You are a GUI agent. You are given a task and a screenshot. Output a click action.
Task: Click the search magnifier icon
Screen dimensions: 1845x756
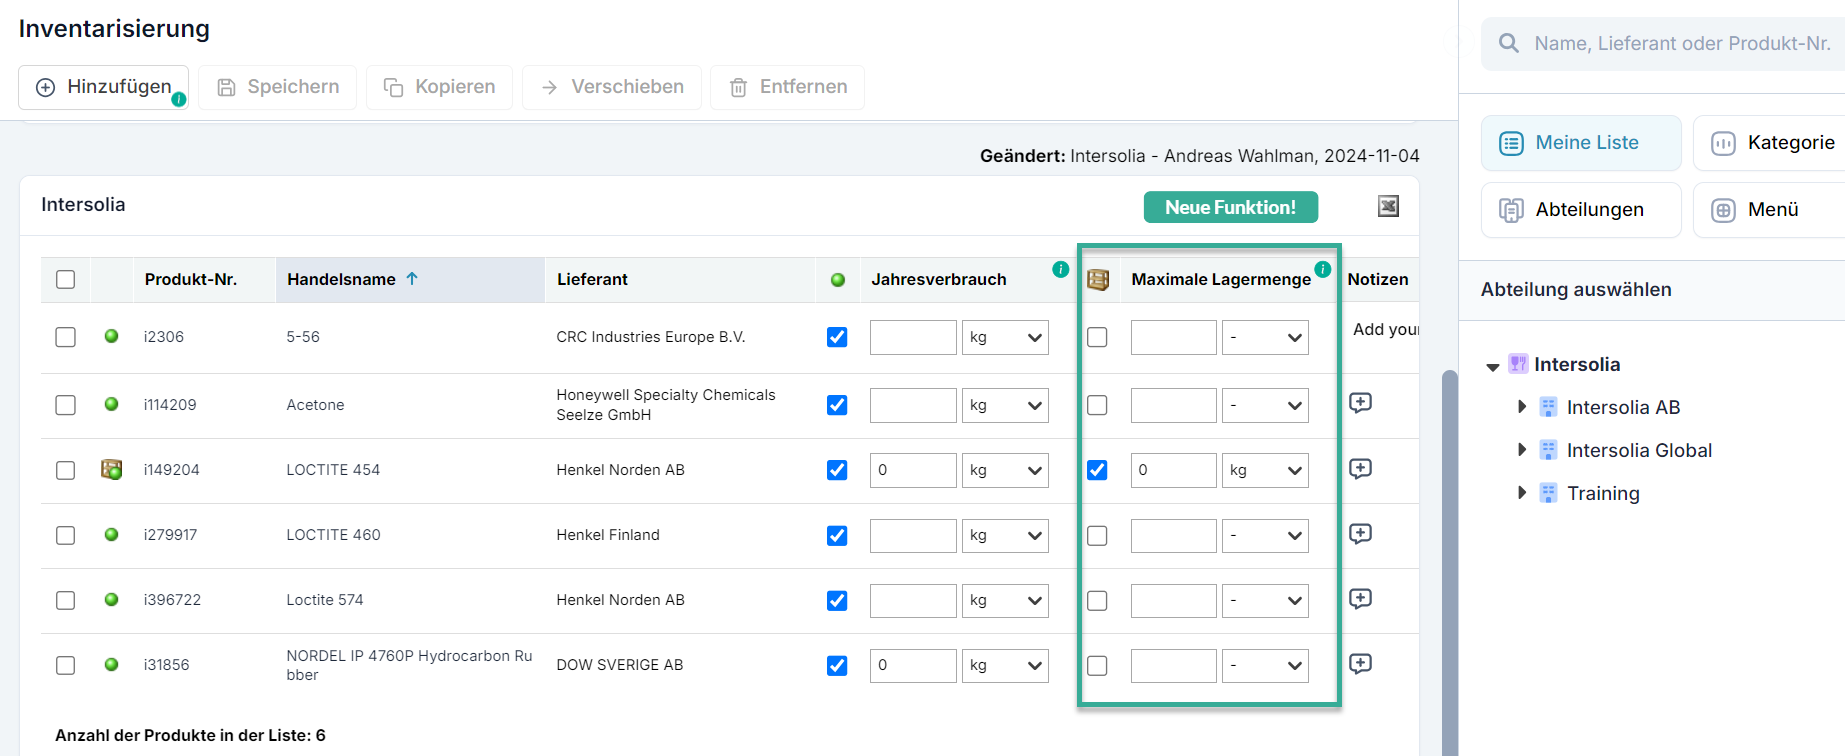(x=1509, y=43)
